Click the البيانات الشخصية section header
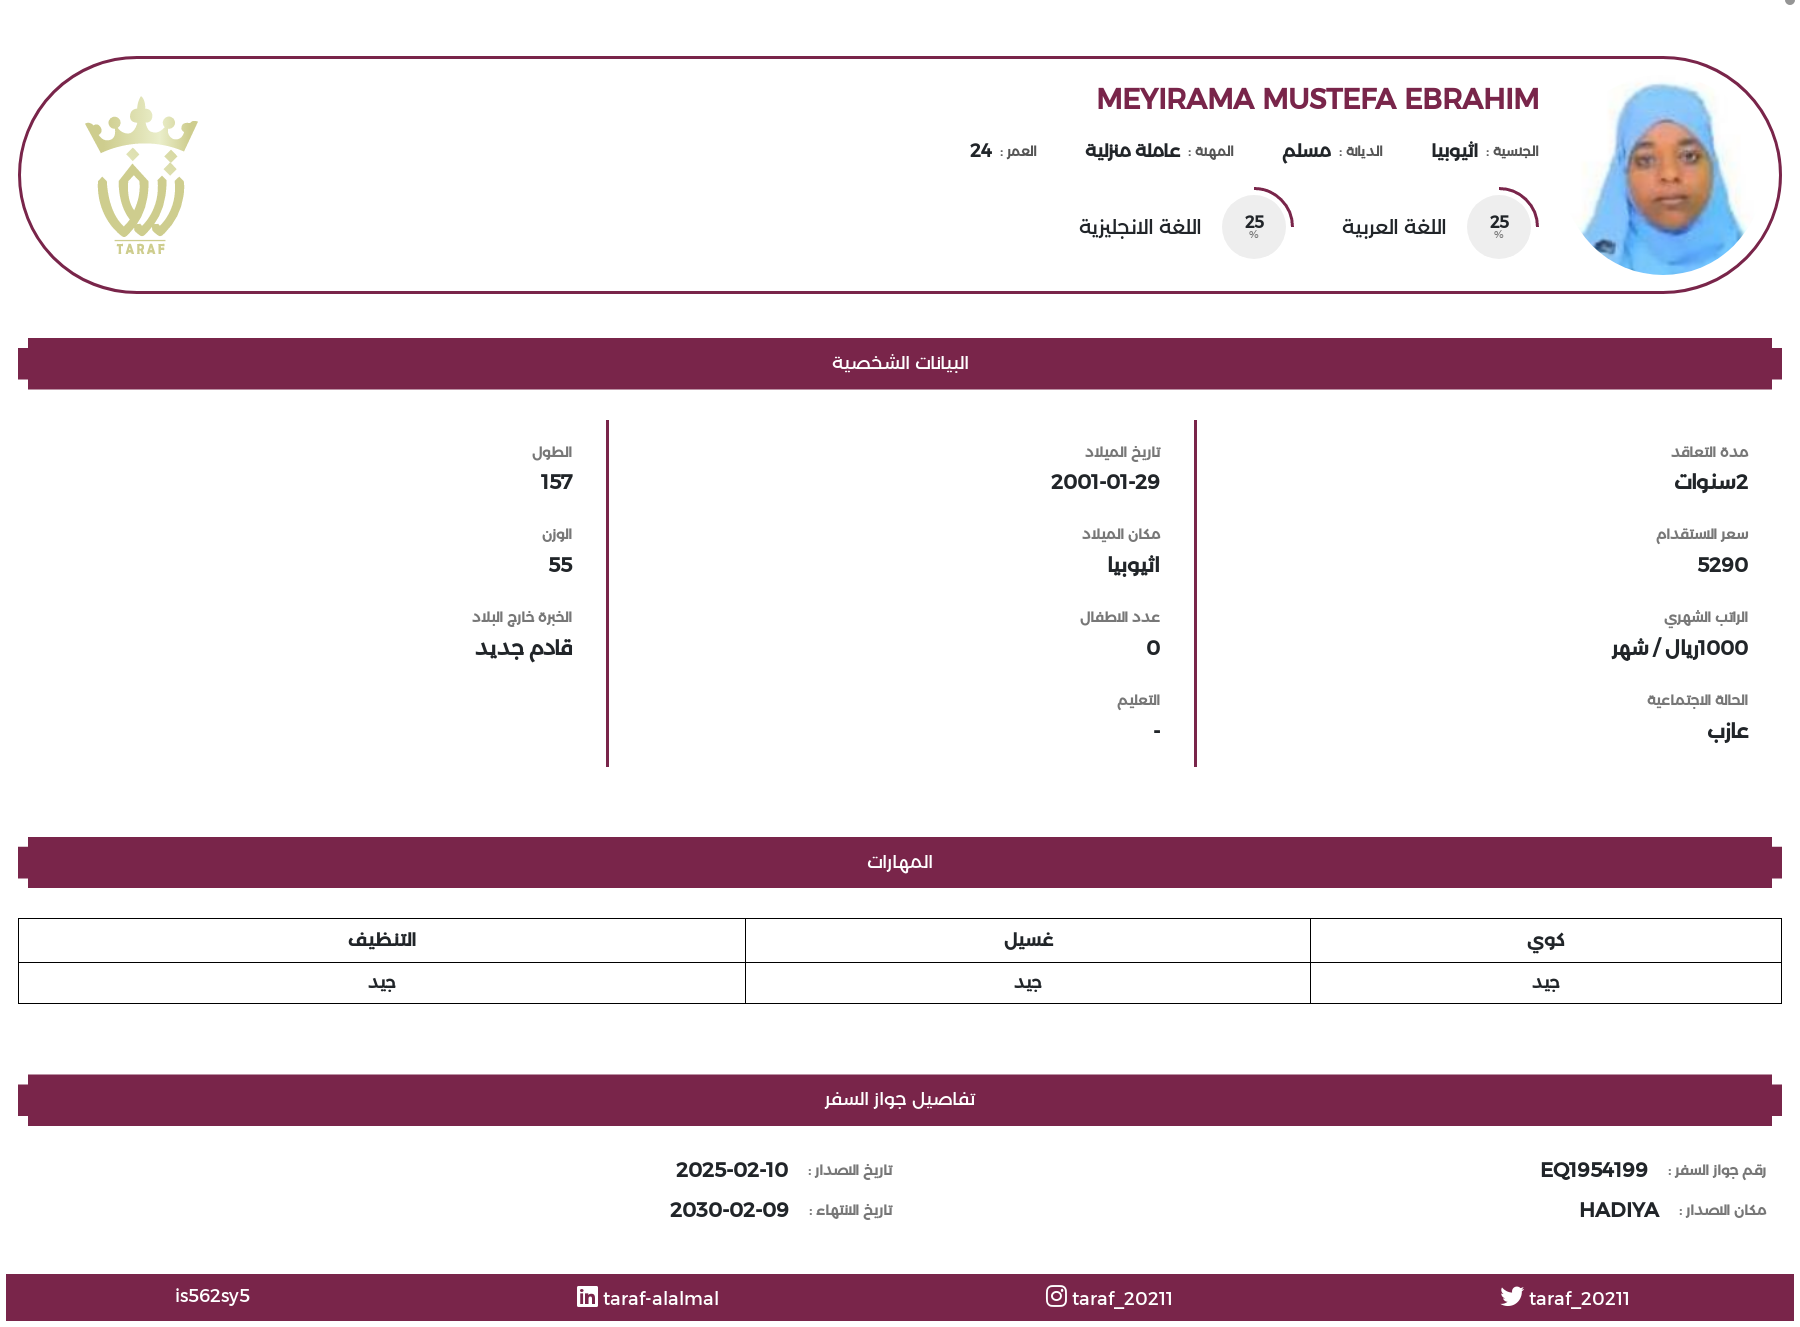 click(x=900, y=363)
